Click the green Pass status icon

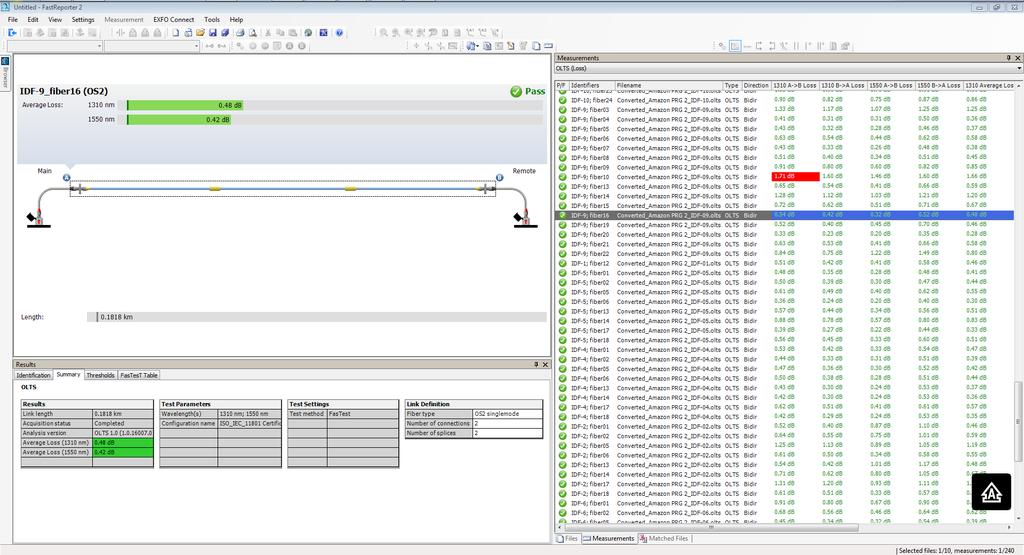tap(516, 91)
